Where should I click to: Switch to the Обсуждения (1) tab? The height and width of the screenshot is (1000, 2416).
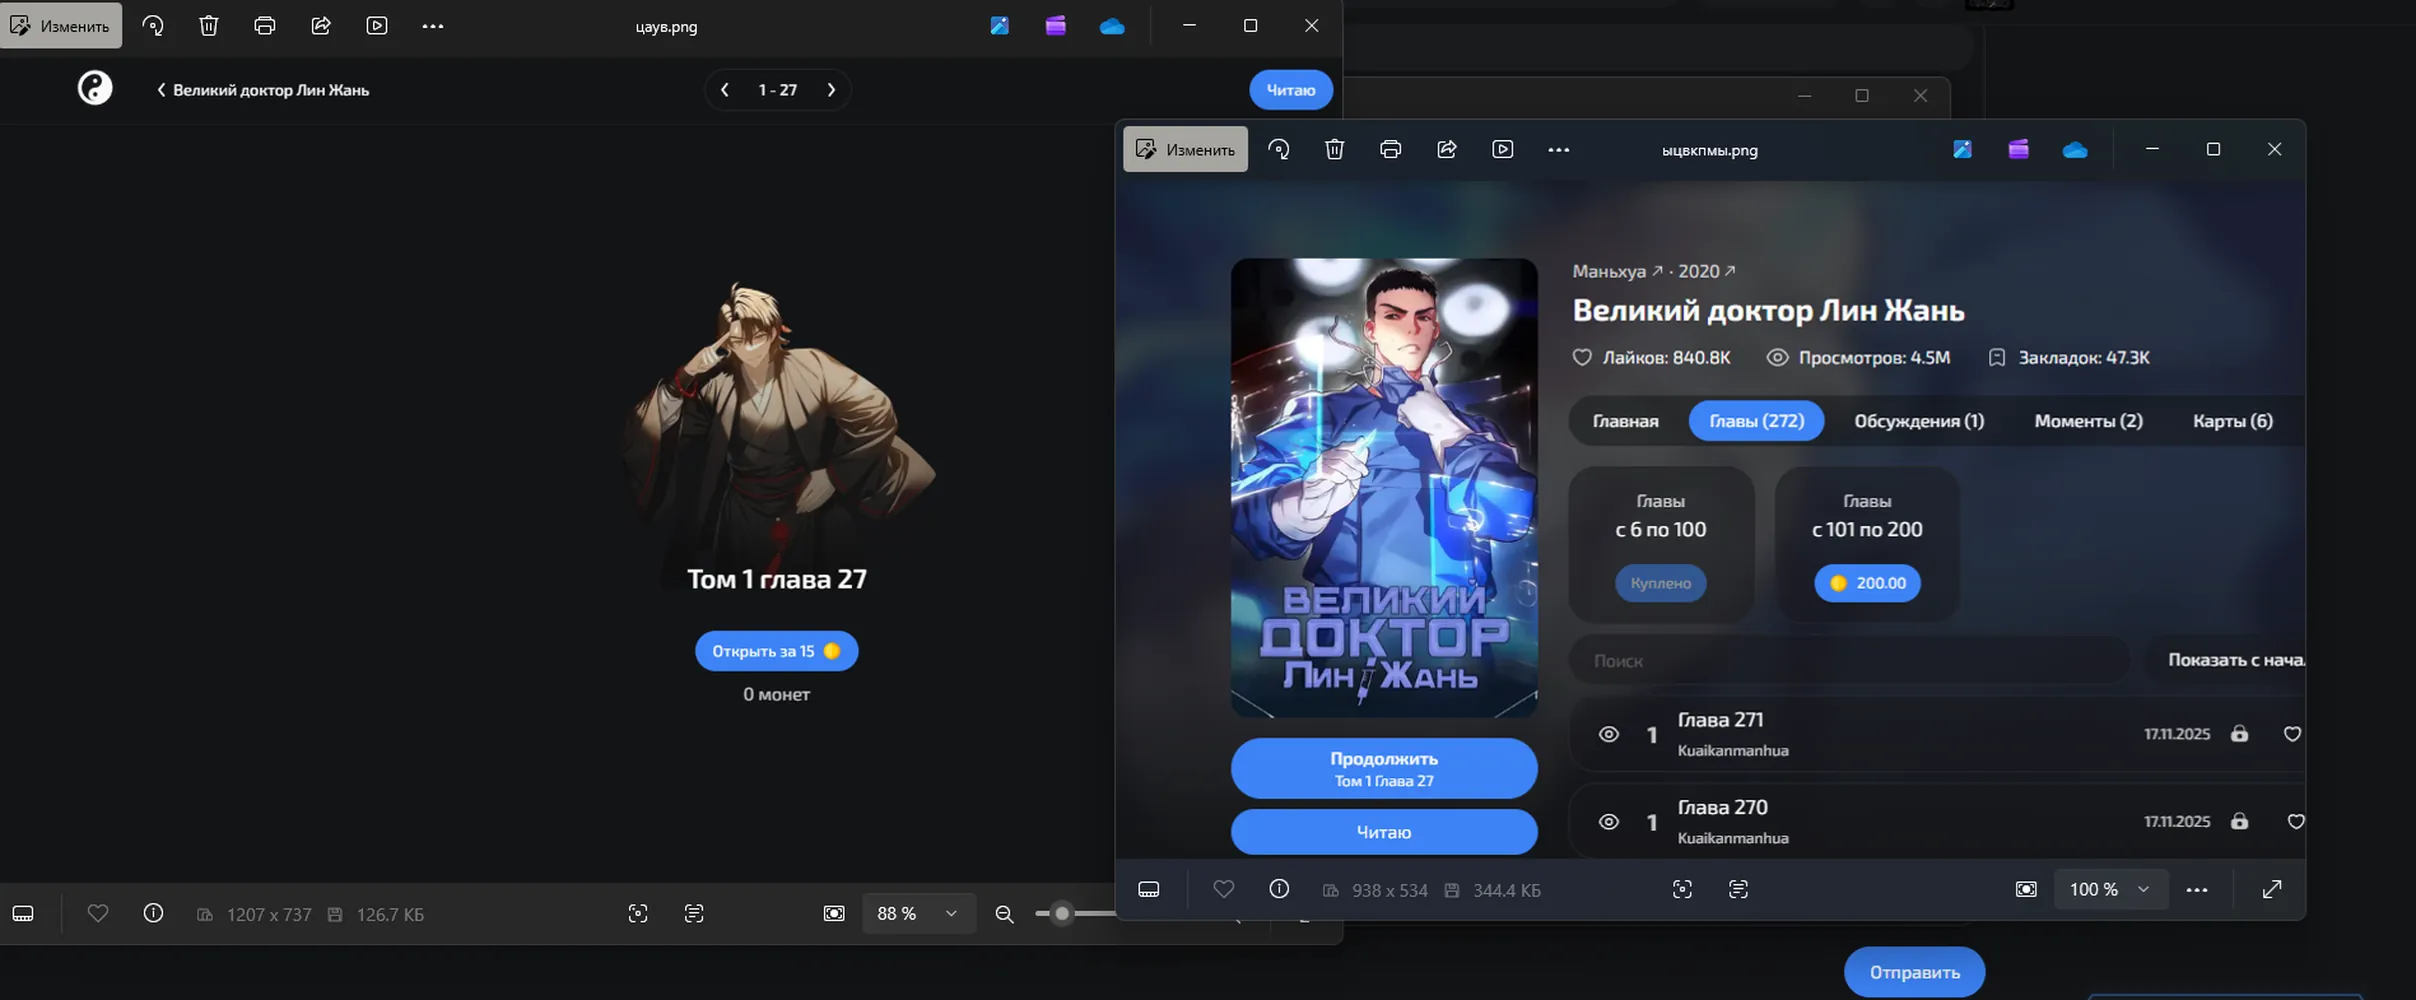click(x=1919, y=421)
